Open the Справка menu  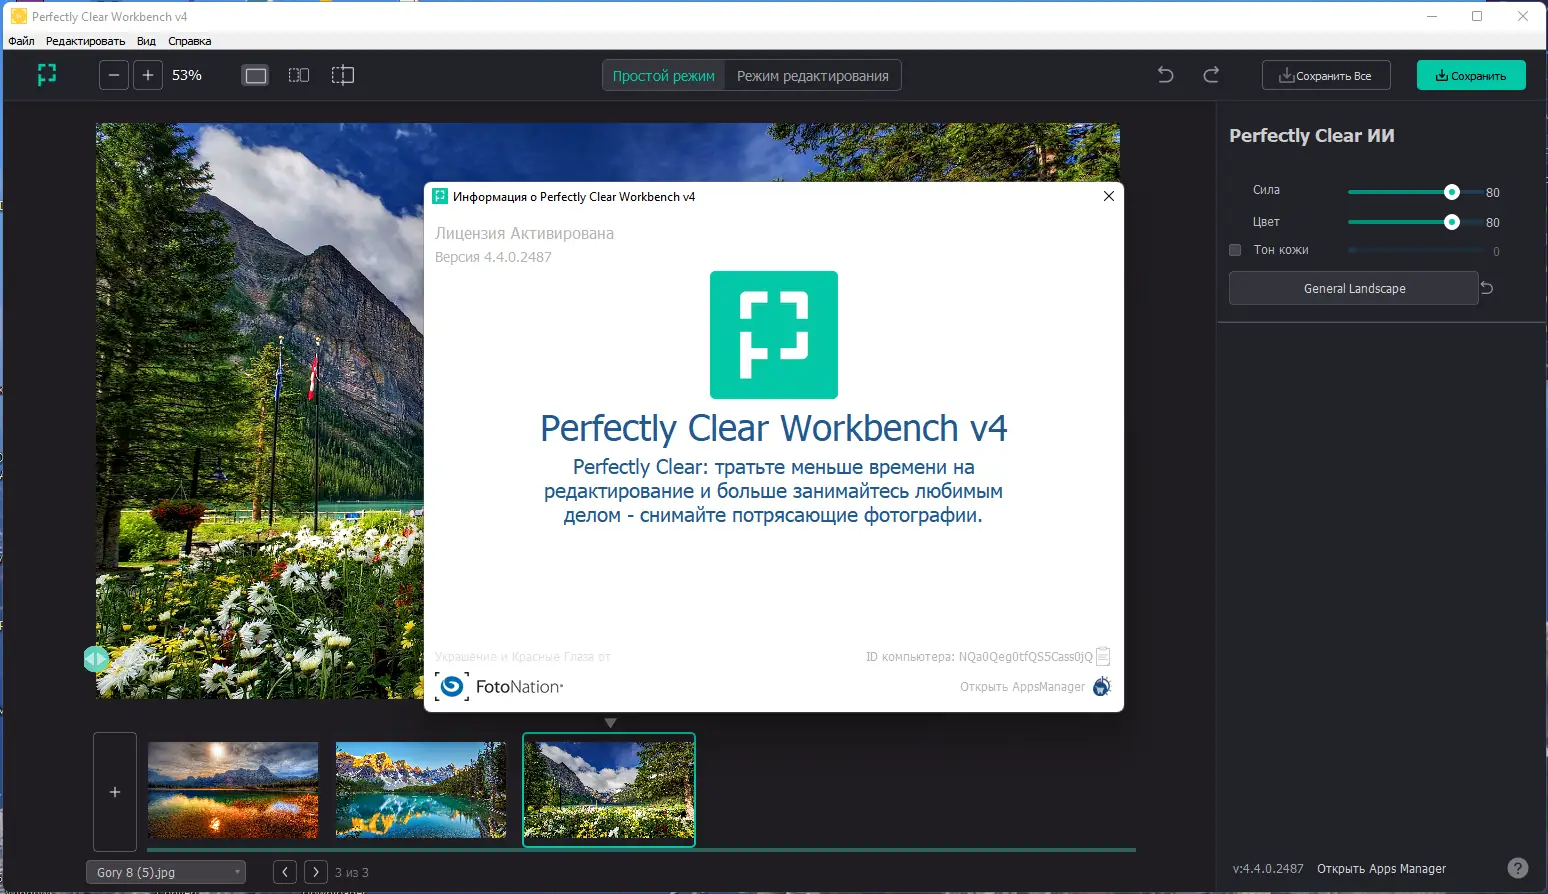point(189,41)
